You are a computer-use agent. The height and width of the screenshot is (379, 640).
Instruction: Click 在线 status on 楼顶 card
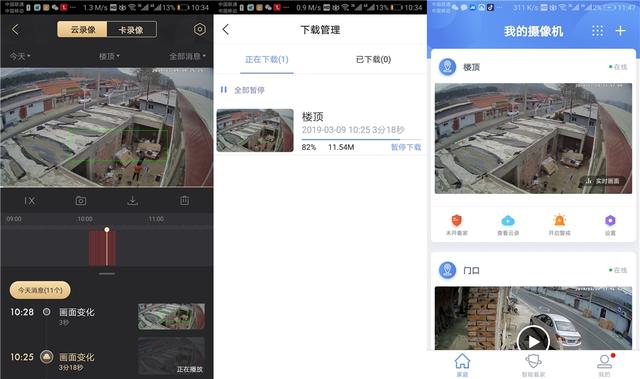tap(618, 67)
